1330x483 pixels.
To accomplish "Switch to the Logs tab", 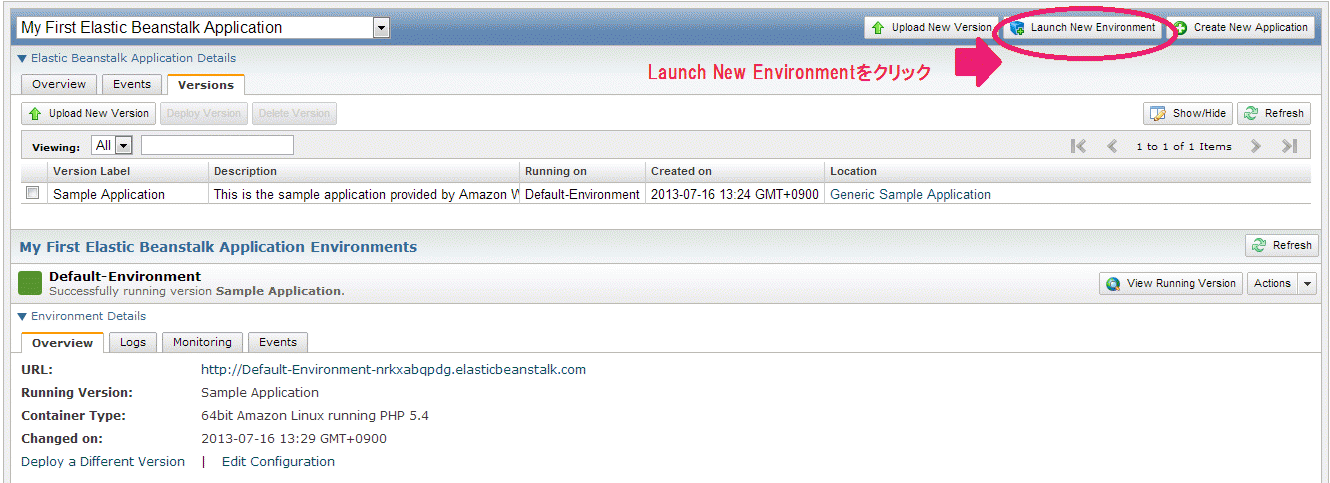I will click(x=133, y=343).
